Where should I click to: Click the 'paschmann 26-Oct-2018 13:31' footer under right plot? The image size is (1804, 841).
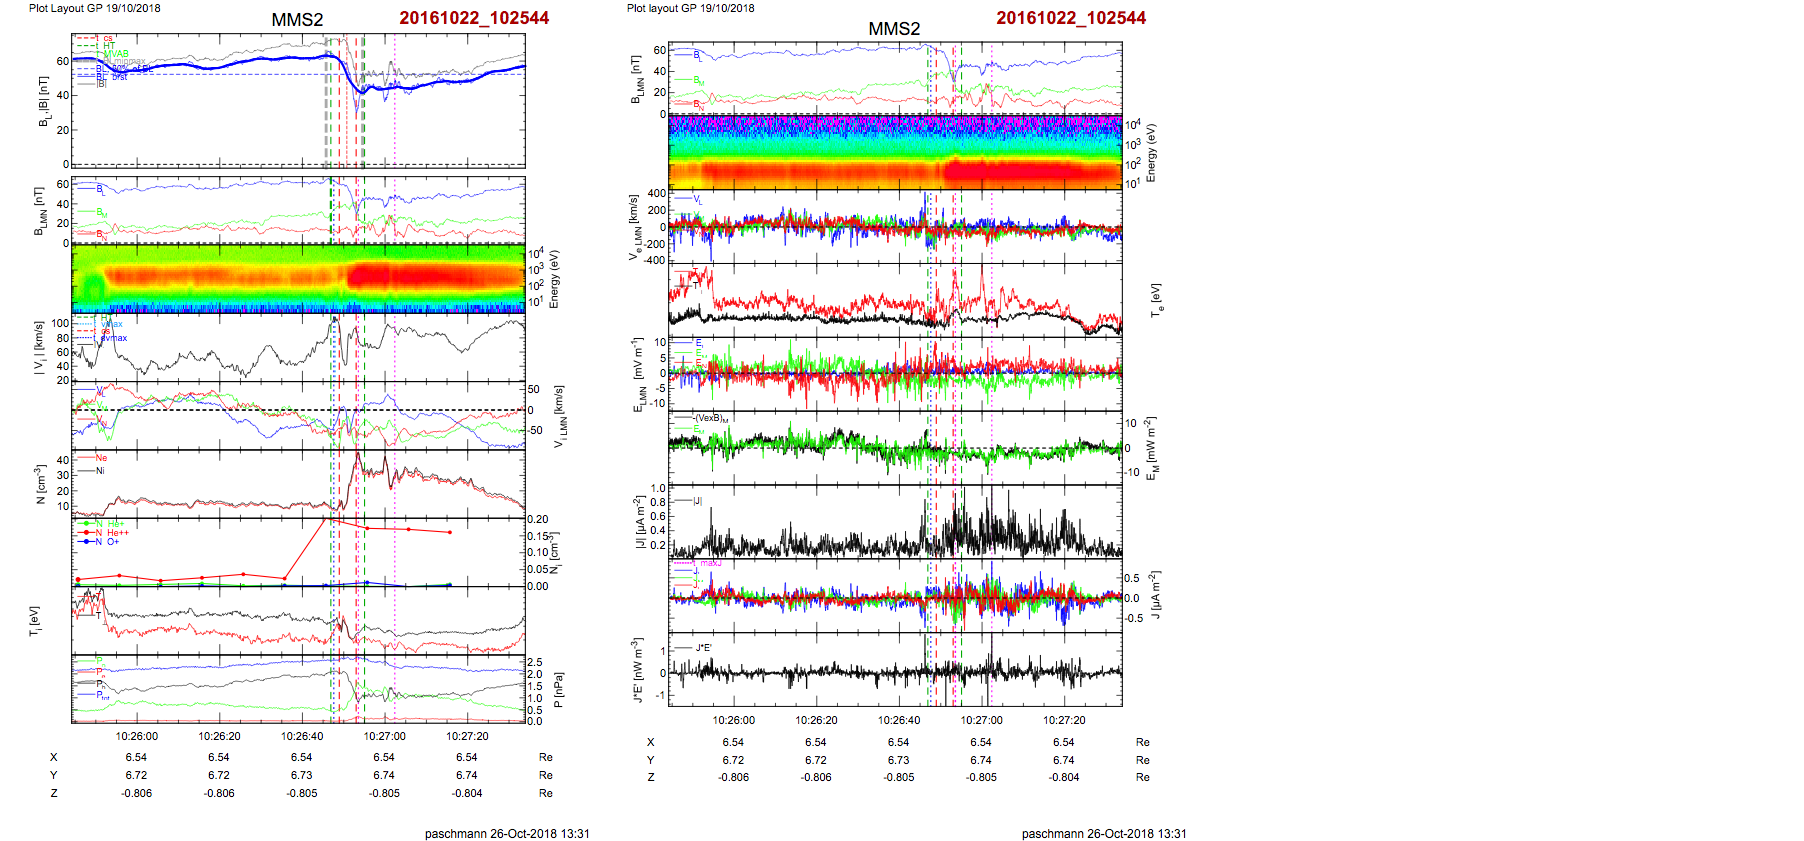coord(1103,833)
